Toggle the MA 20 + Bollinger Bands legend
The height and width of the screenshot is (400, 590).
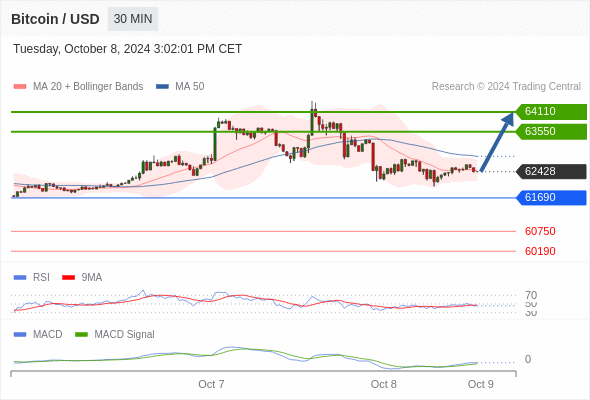tap(88, 87)
